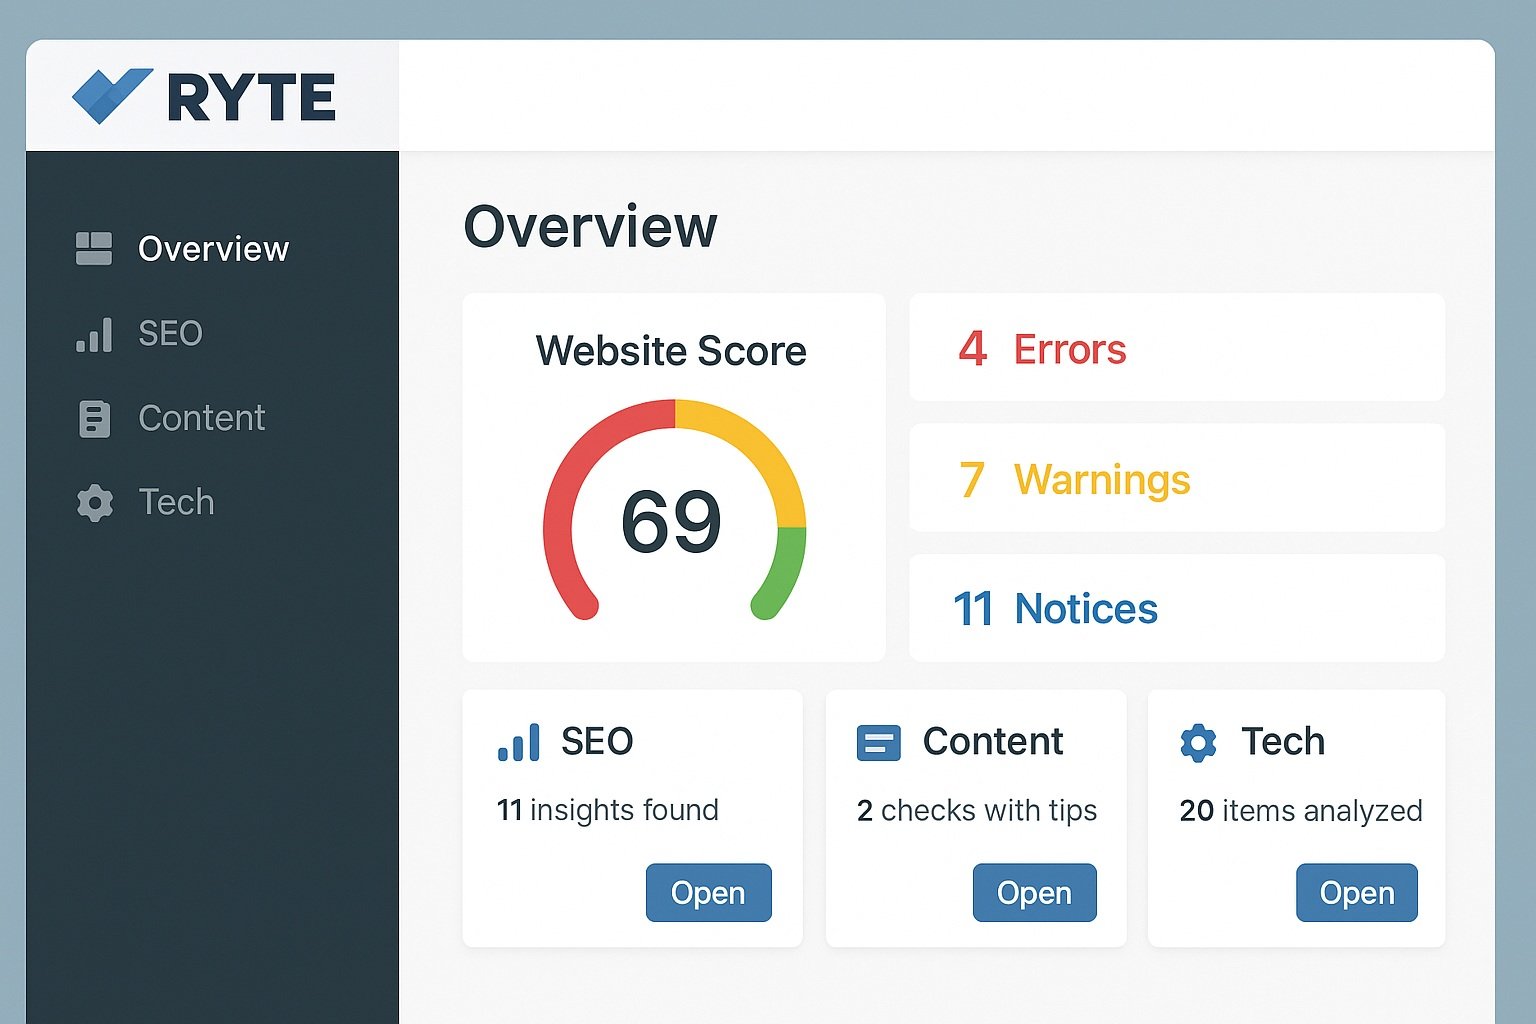Screen dimensions: 1536x1024
Task: Click the blue Content card icon
Action: coord(878,743)
